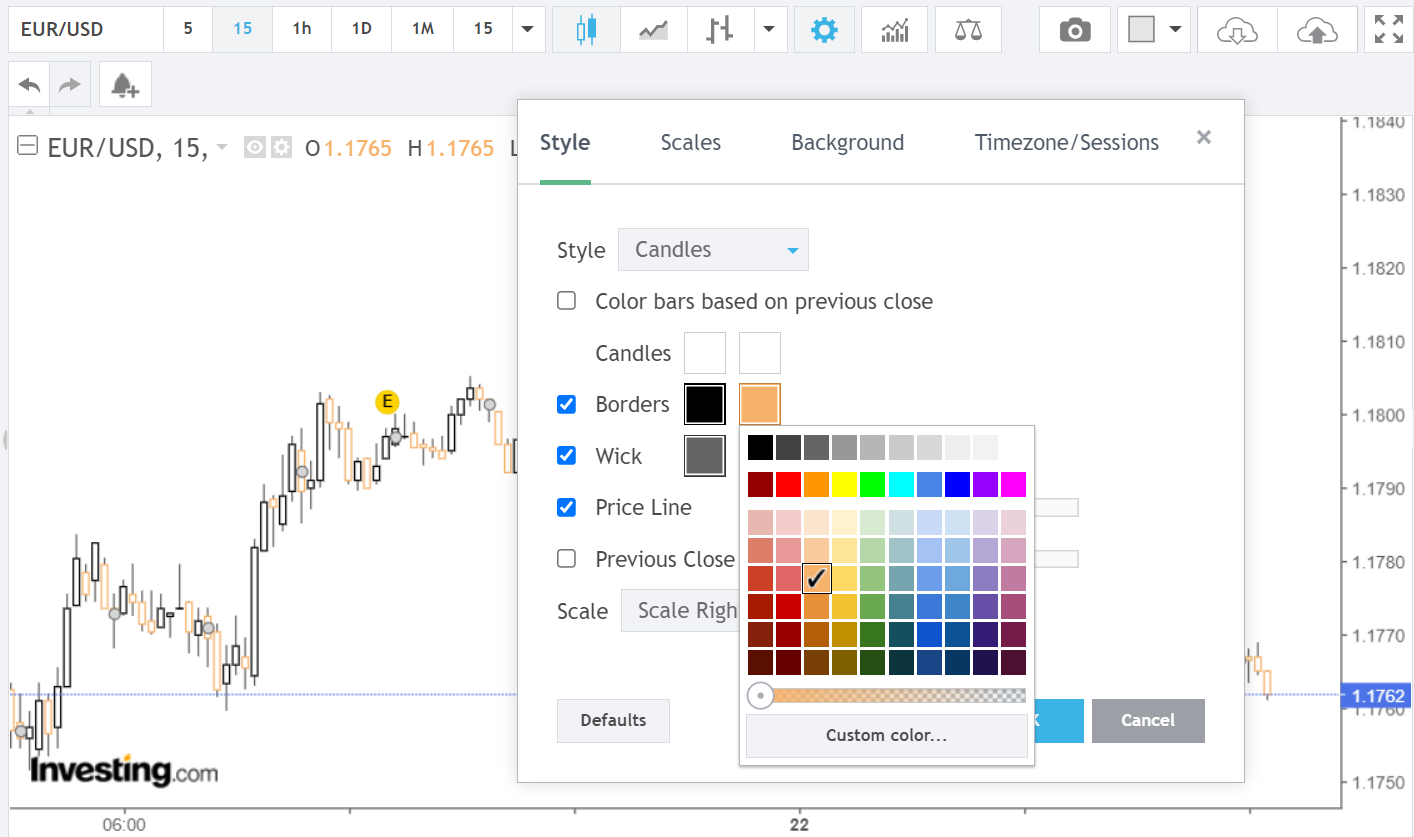Switch to the Scales tab
Viewport: 1414px width, 837px height.
coord(690,143)
